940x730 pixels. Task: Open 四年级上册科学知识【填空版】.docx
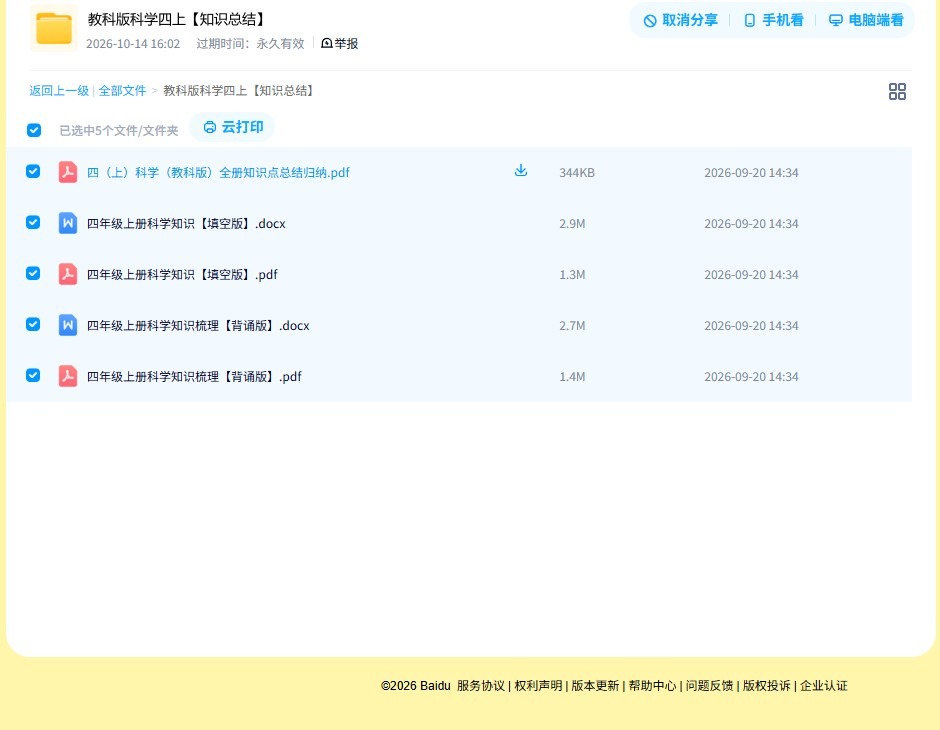(186, 224)
